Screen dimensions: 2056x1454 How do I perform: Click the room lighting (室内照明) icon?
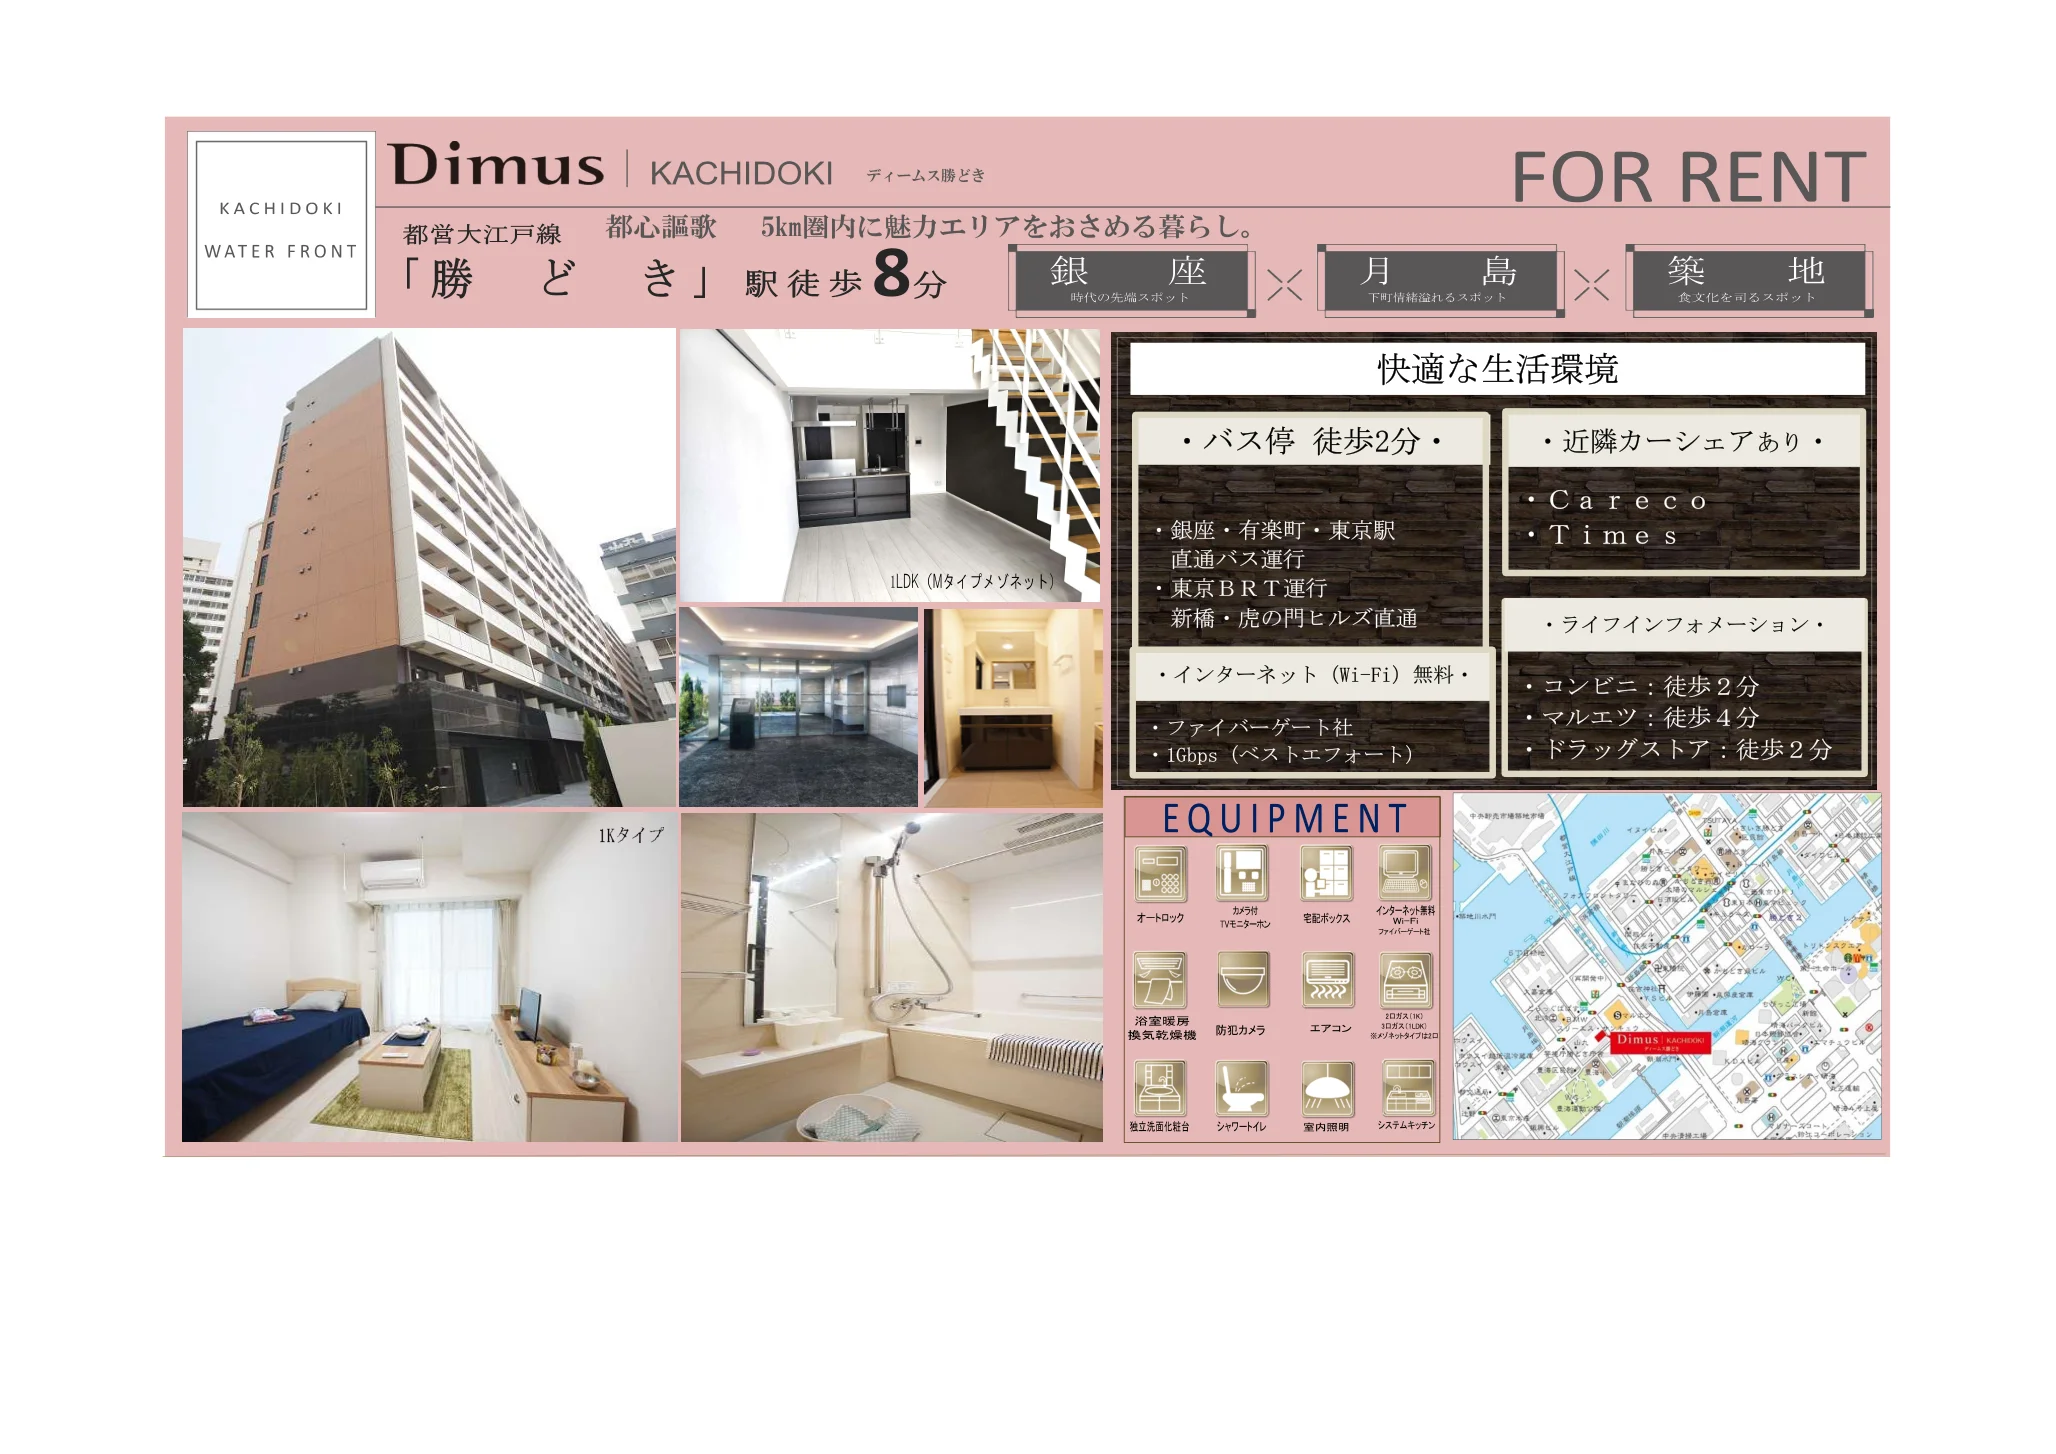coord(1327,1087)
